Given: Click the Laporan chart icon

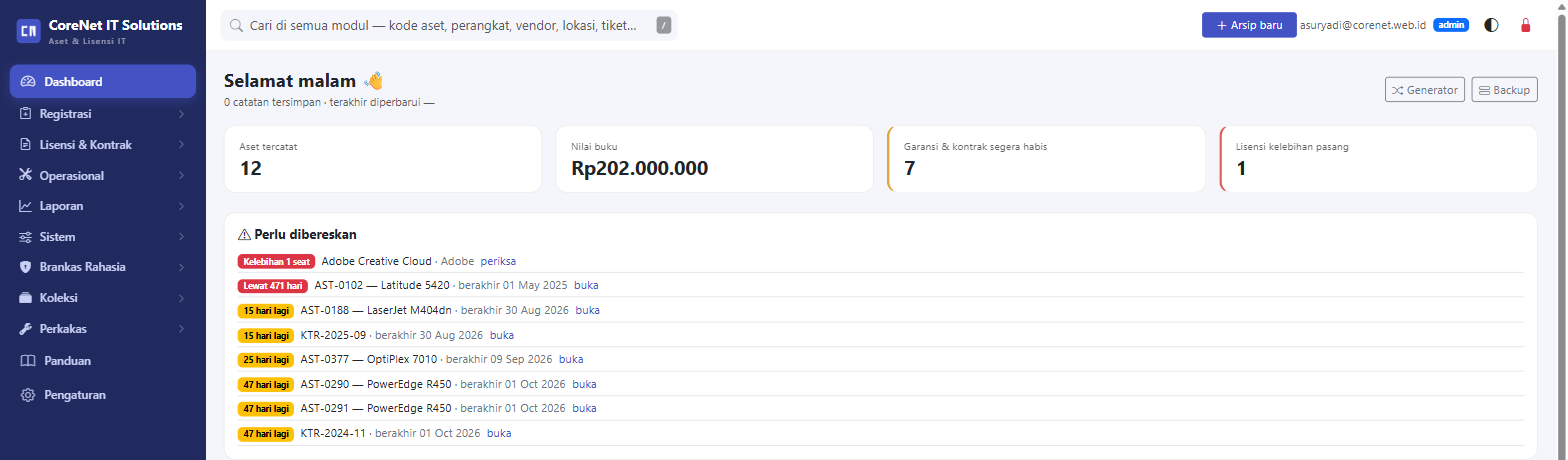Looking at the screenshot, I should click(x=26, y=206).
